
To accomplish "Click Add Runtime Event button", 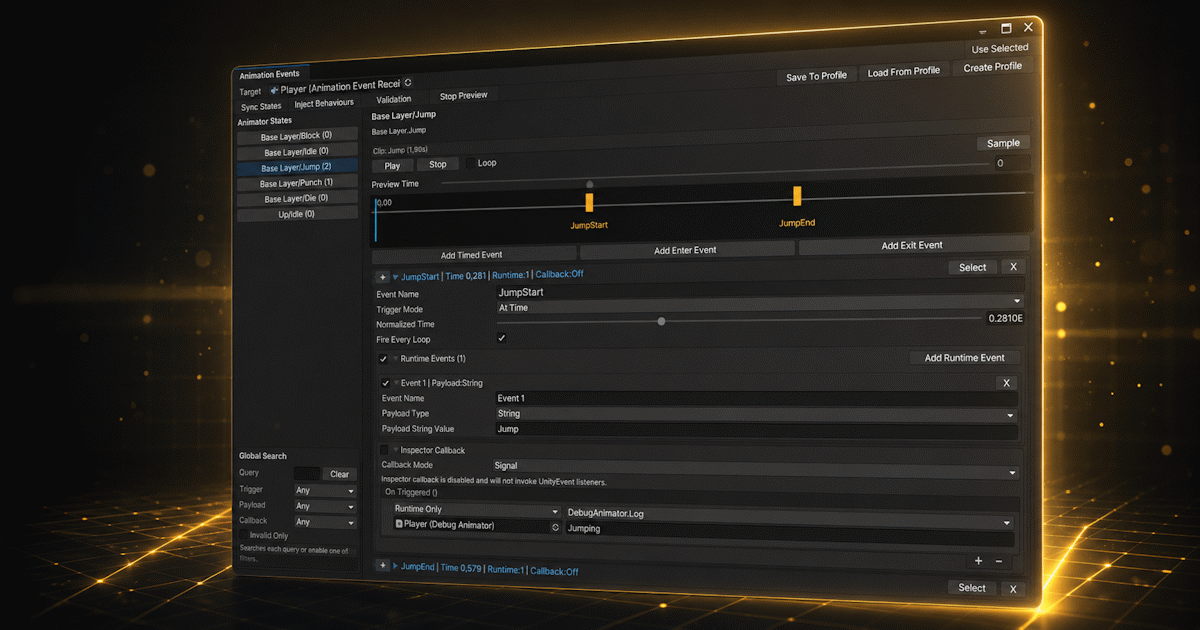I will tap(965, 358).
